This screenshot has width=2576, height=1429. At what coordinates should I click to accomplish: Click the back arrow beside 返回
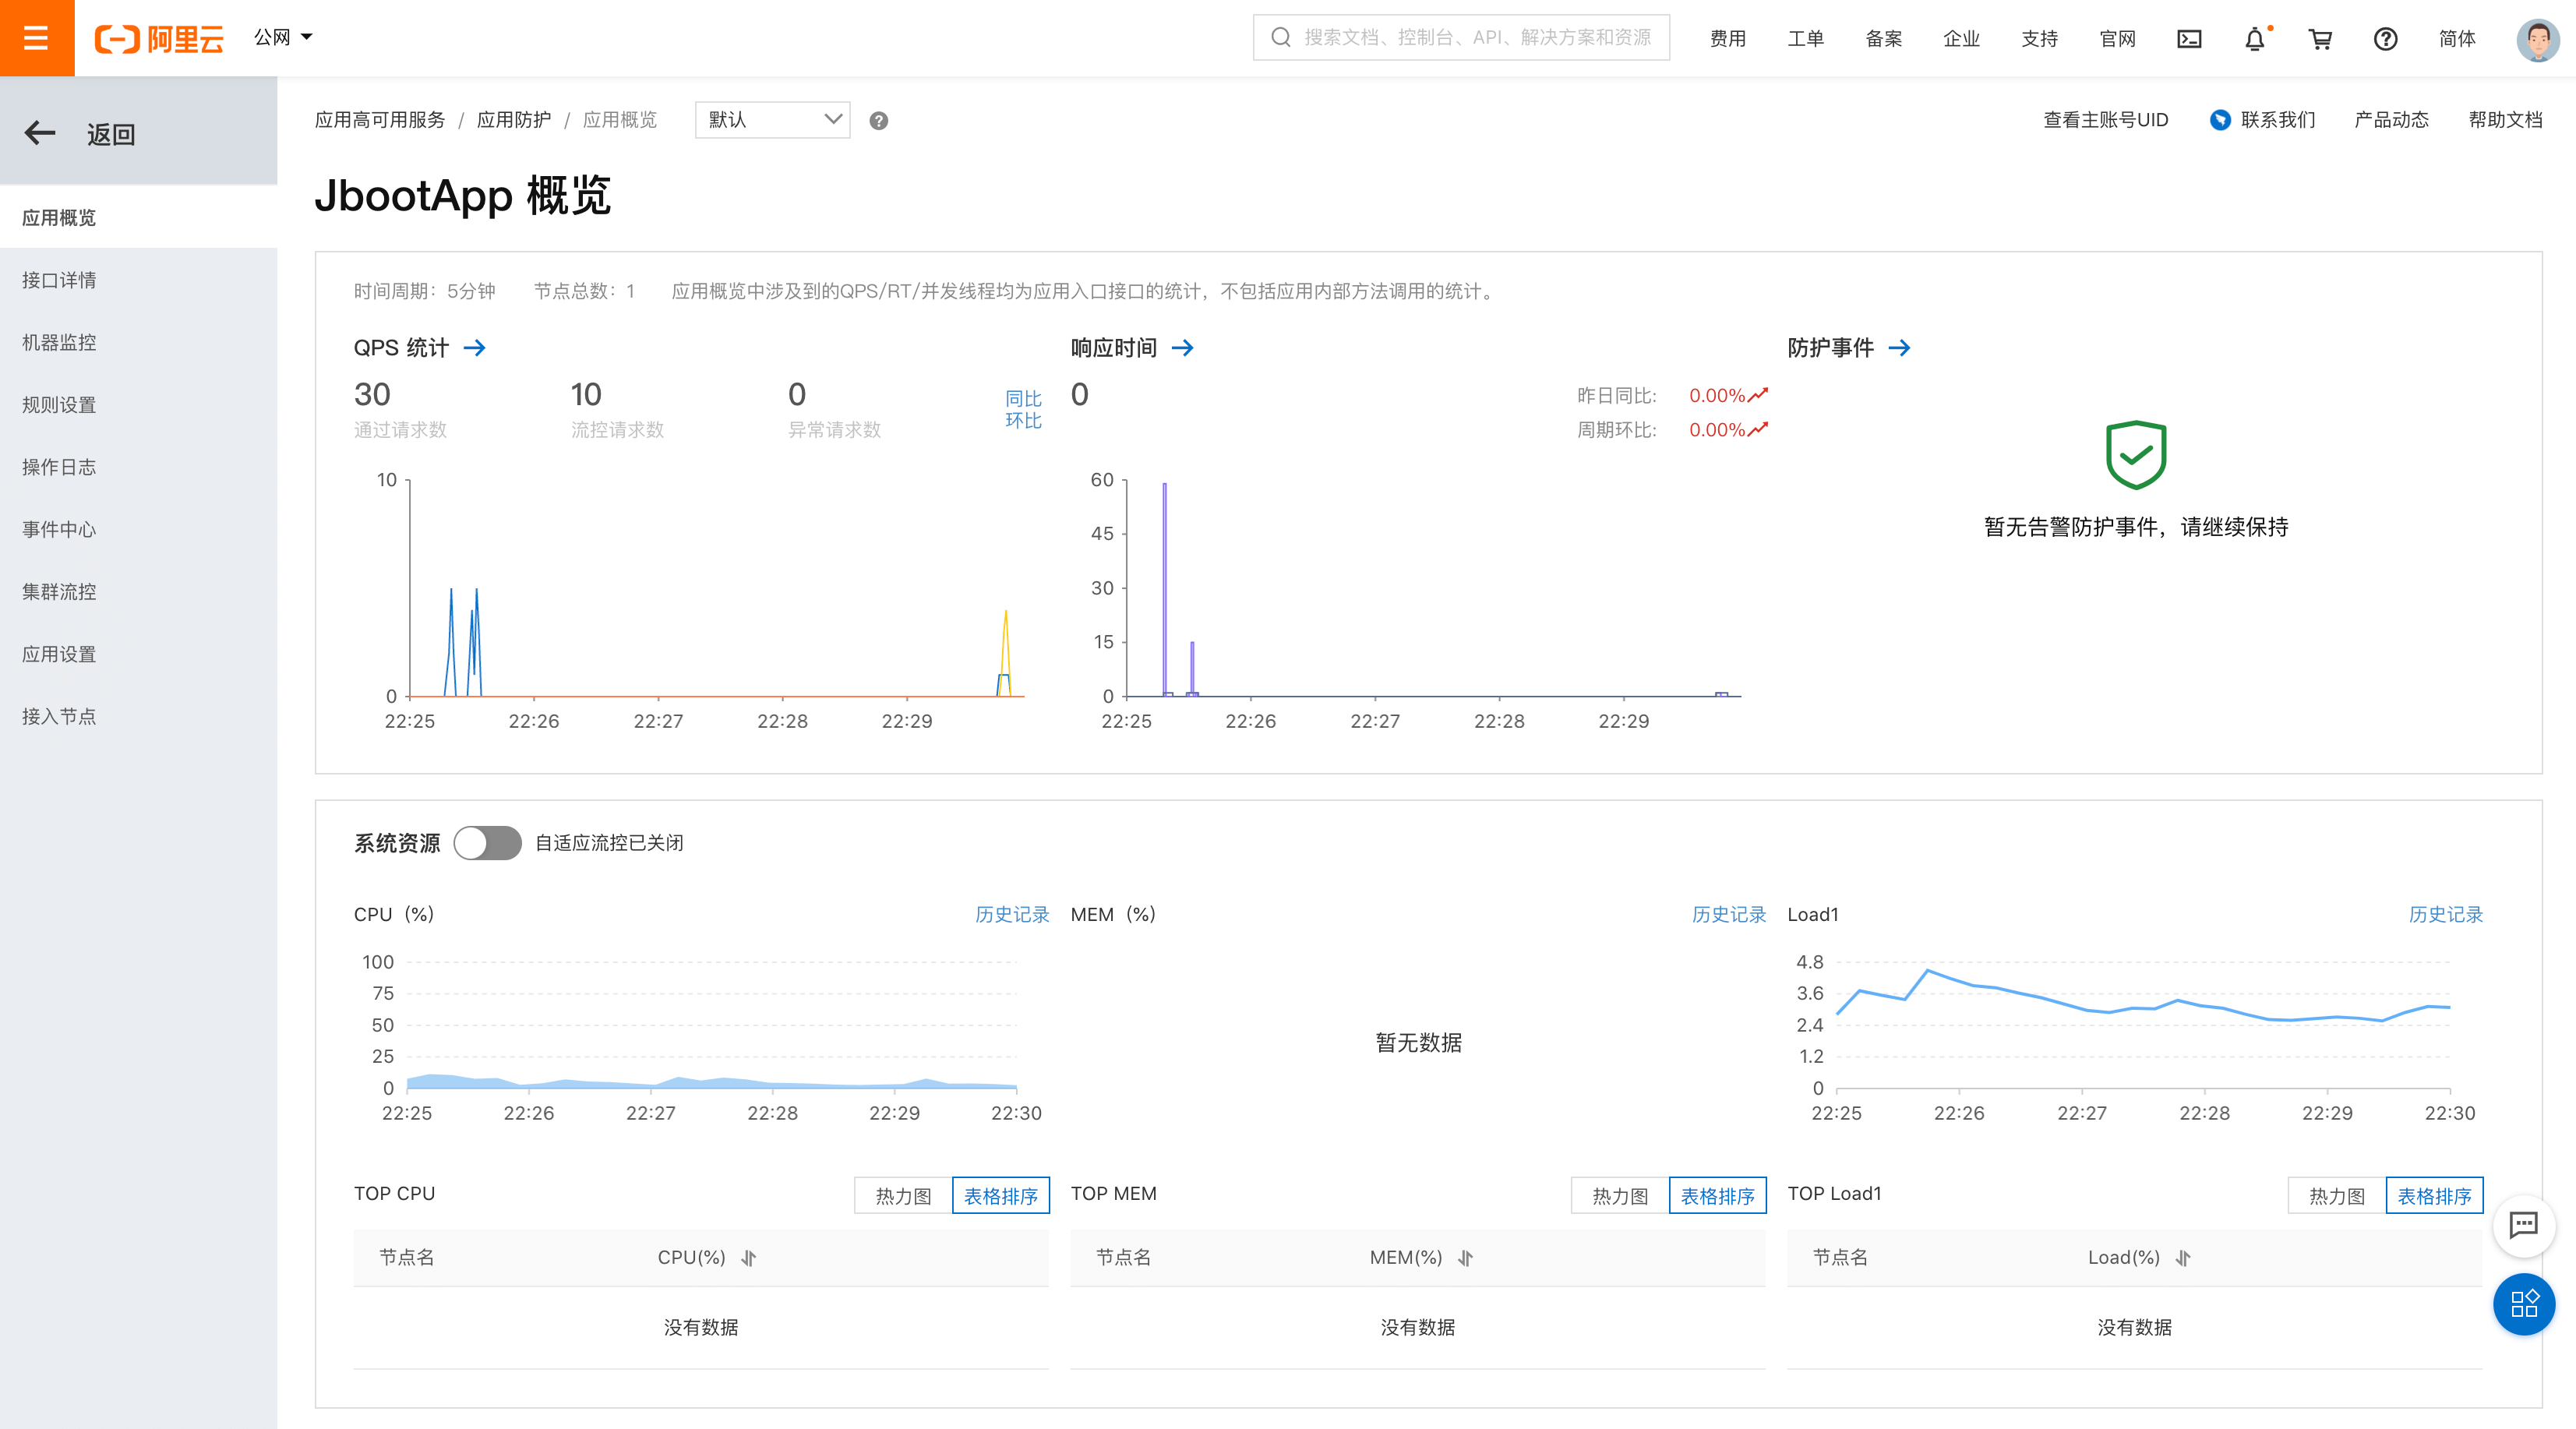40,133
